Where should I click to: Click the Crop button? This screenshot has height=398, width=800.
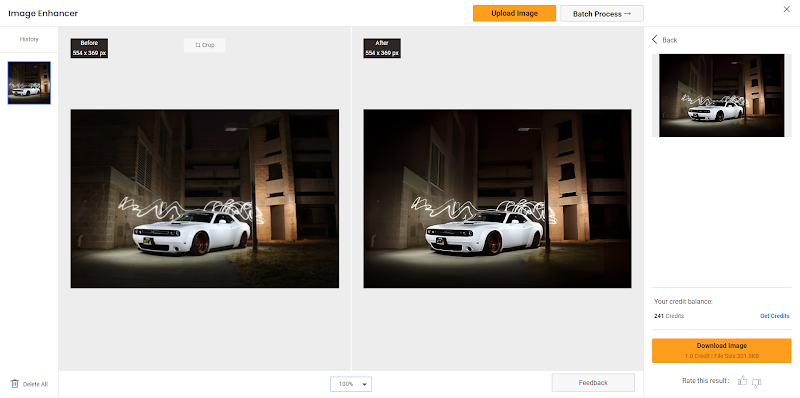point(205,45)
